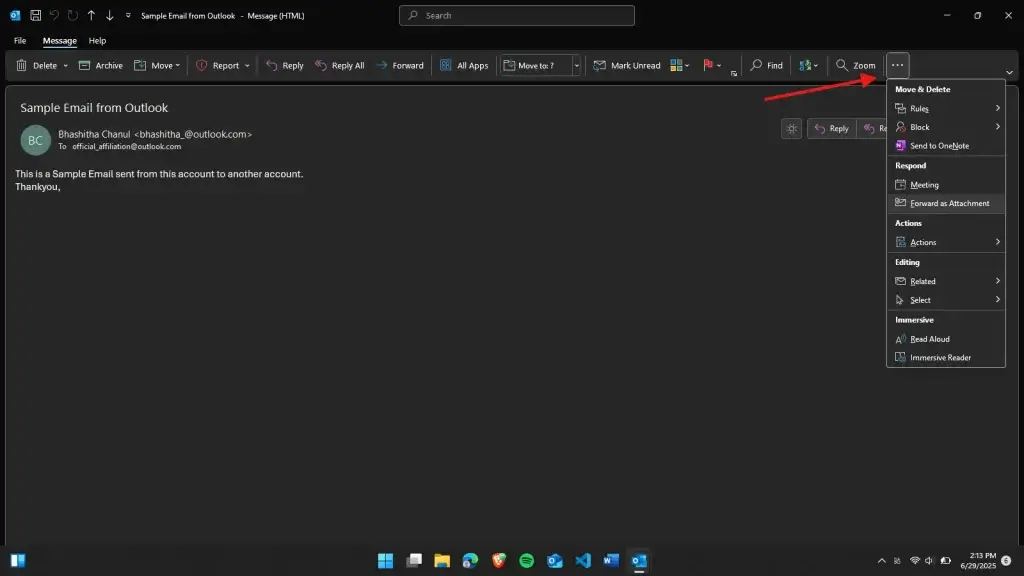The height and width of the screenshot is (576, 1024).
Task: Expand the Block submenu
Action: (946, 127)
